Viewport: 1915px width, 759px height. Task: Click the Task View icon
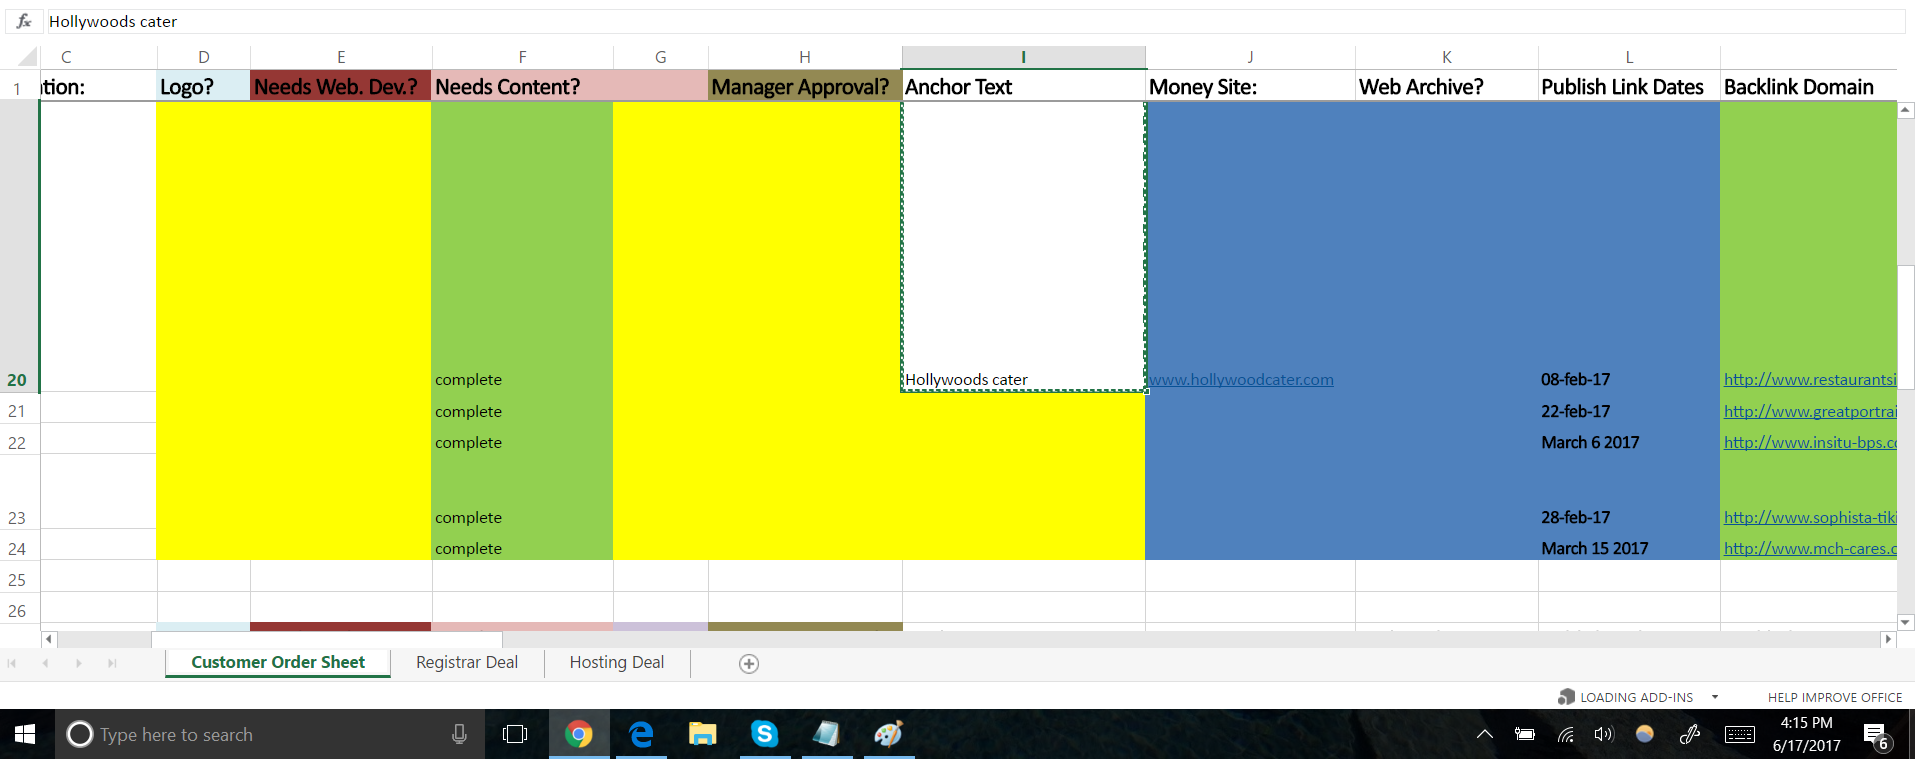click(515, 735)
